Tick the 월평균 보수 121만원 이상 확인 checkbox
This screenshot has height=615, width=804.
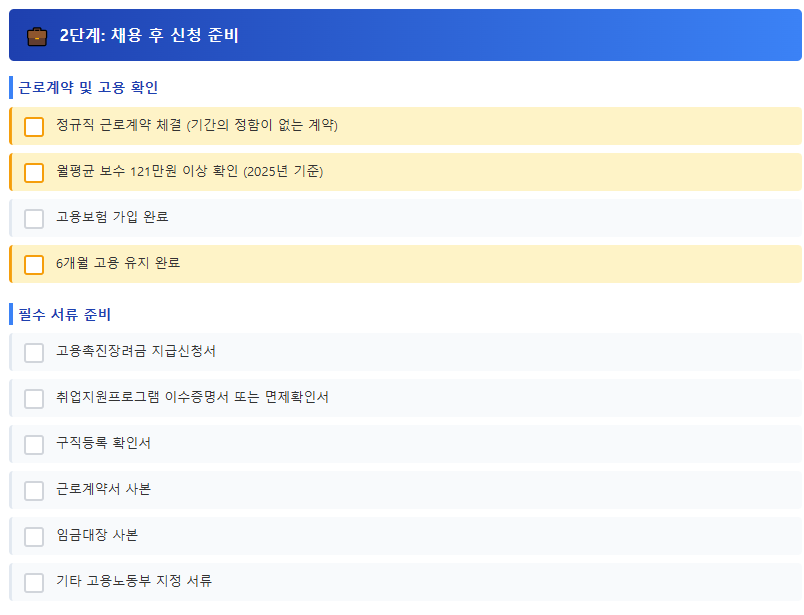click(x=34, y=173)
